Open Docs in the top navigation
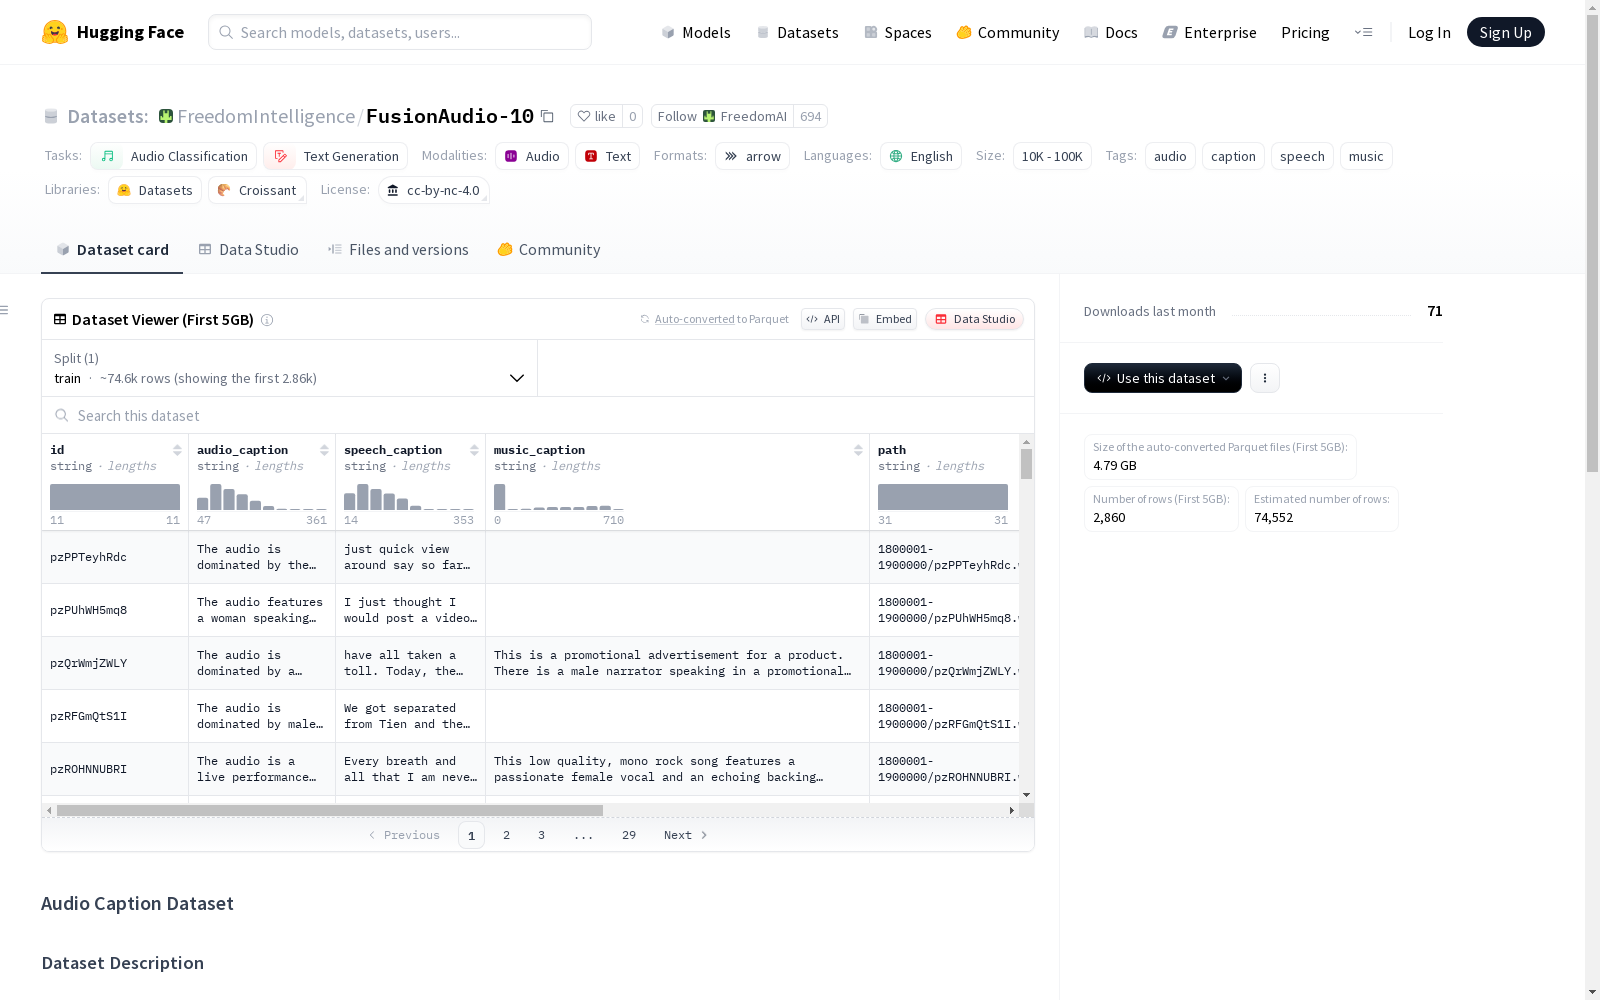Viewport: 1600px width, 1000px height. (1111, 32)
